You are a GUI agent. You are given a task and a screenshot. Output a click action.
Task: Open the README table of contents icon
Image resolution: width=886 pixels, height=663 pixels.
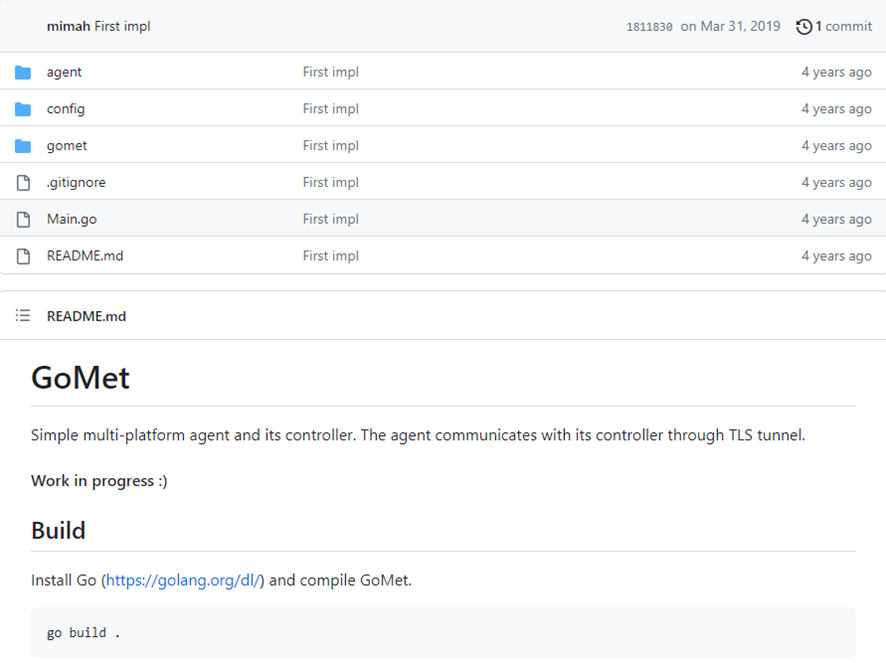[x=23, y=316]
